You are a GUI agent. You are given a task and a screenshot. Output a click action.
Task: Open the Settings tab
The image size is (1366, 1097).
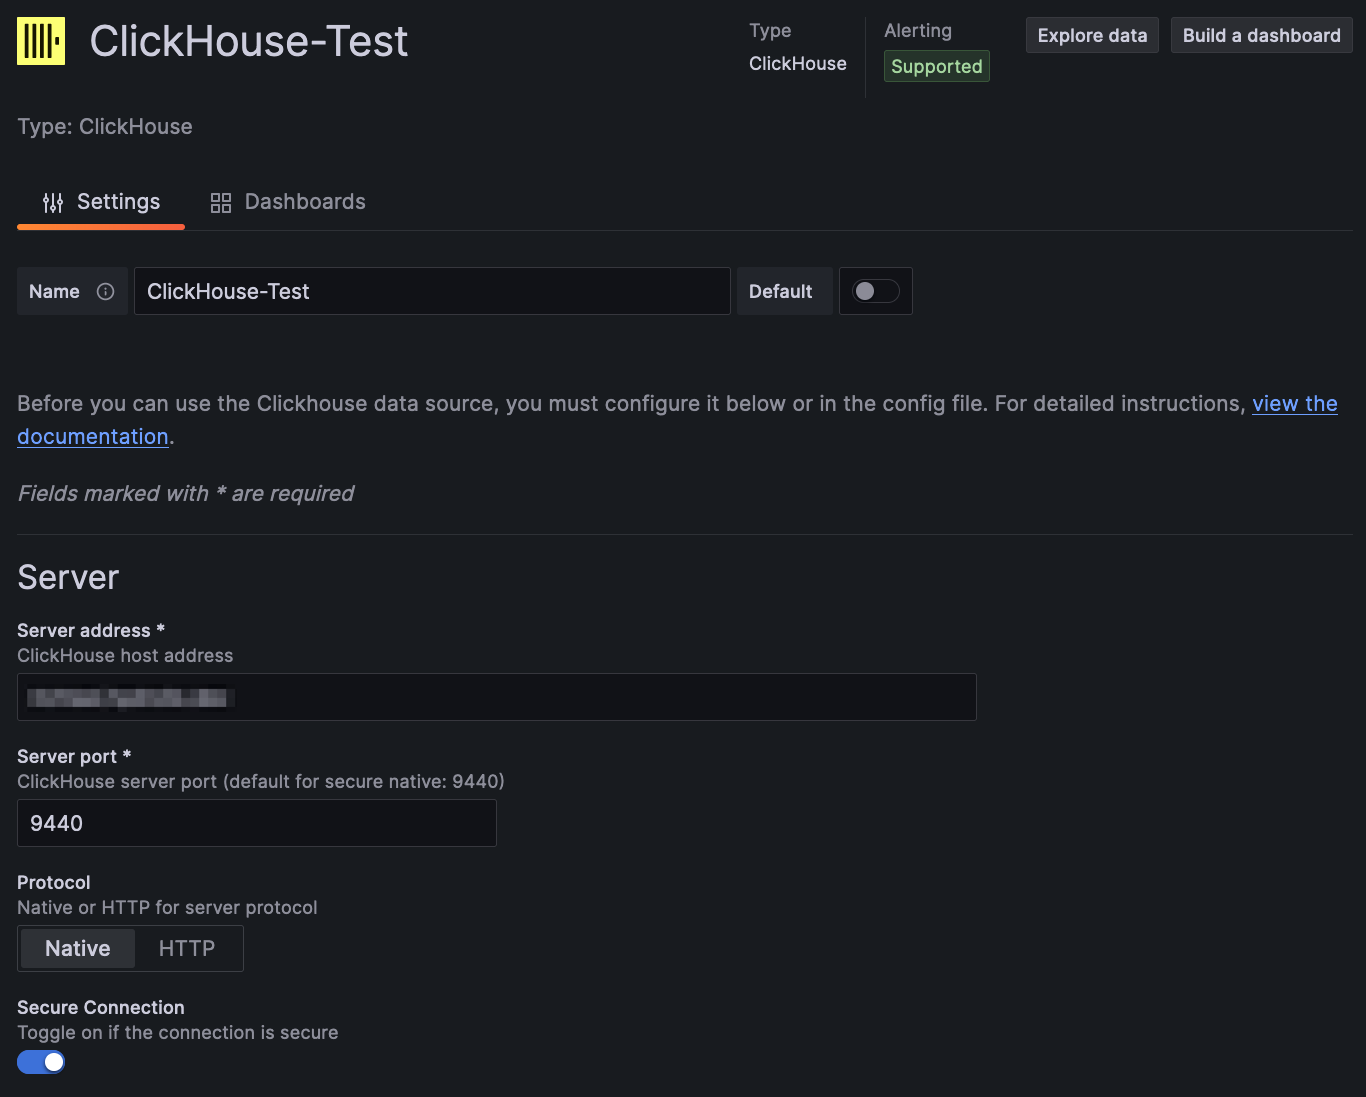point(101,202)
